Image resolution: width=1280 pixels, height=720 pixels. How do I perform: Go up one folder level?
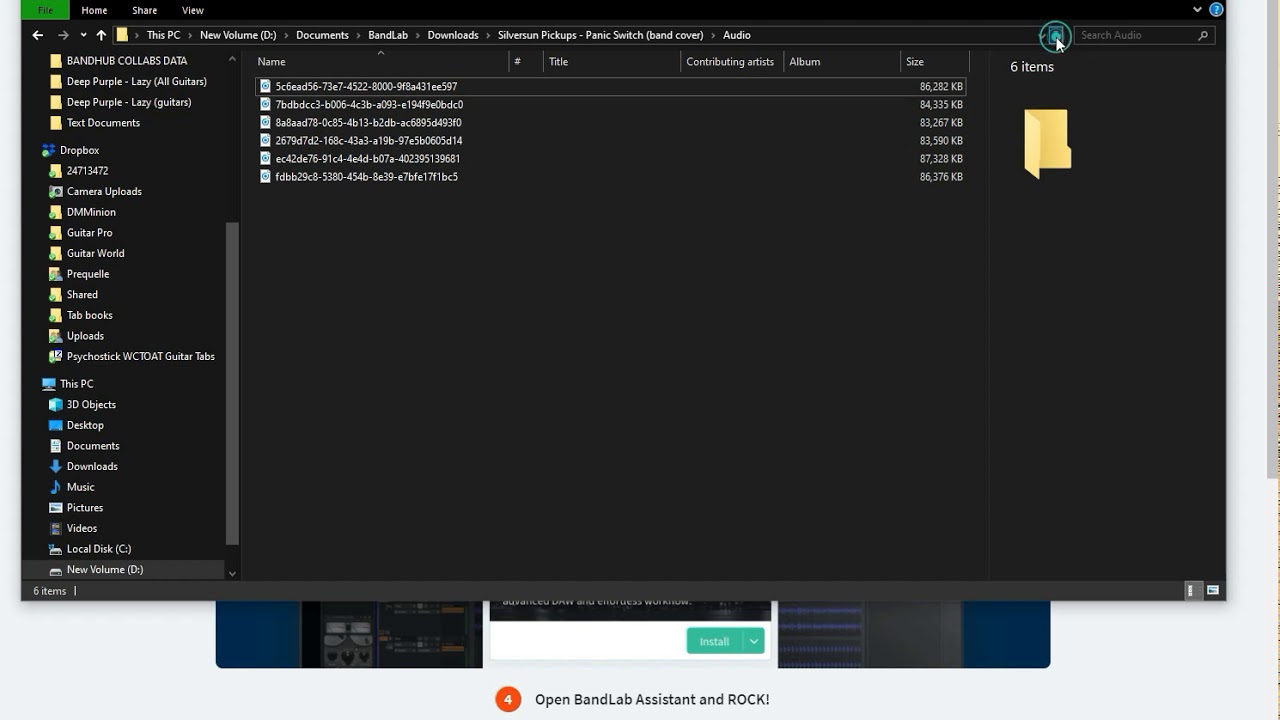coord(101,35)
